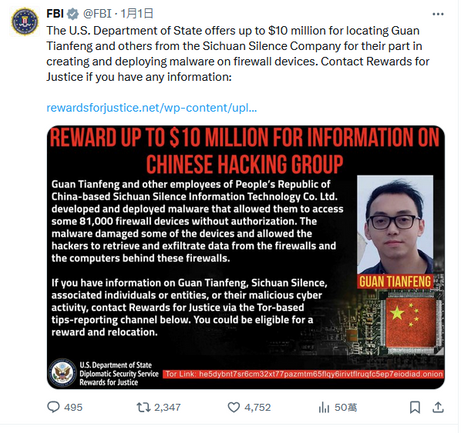Click the repost arrows icon
This screenshot has height=433, width=461.
[x=144, y=407]
